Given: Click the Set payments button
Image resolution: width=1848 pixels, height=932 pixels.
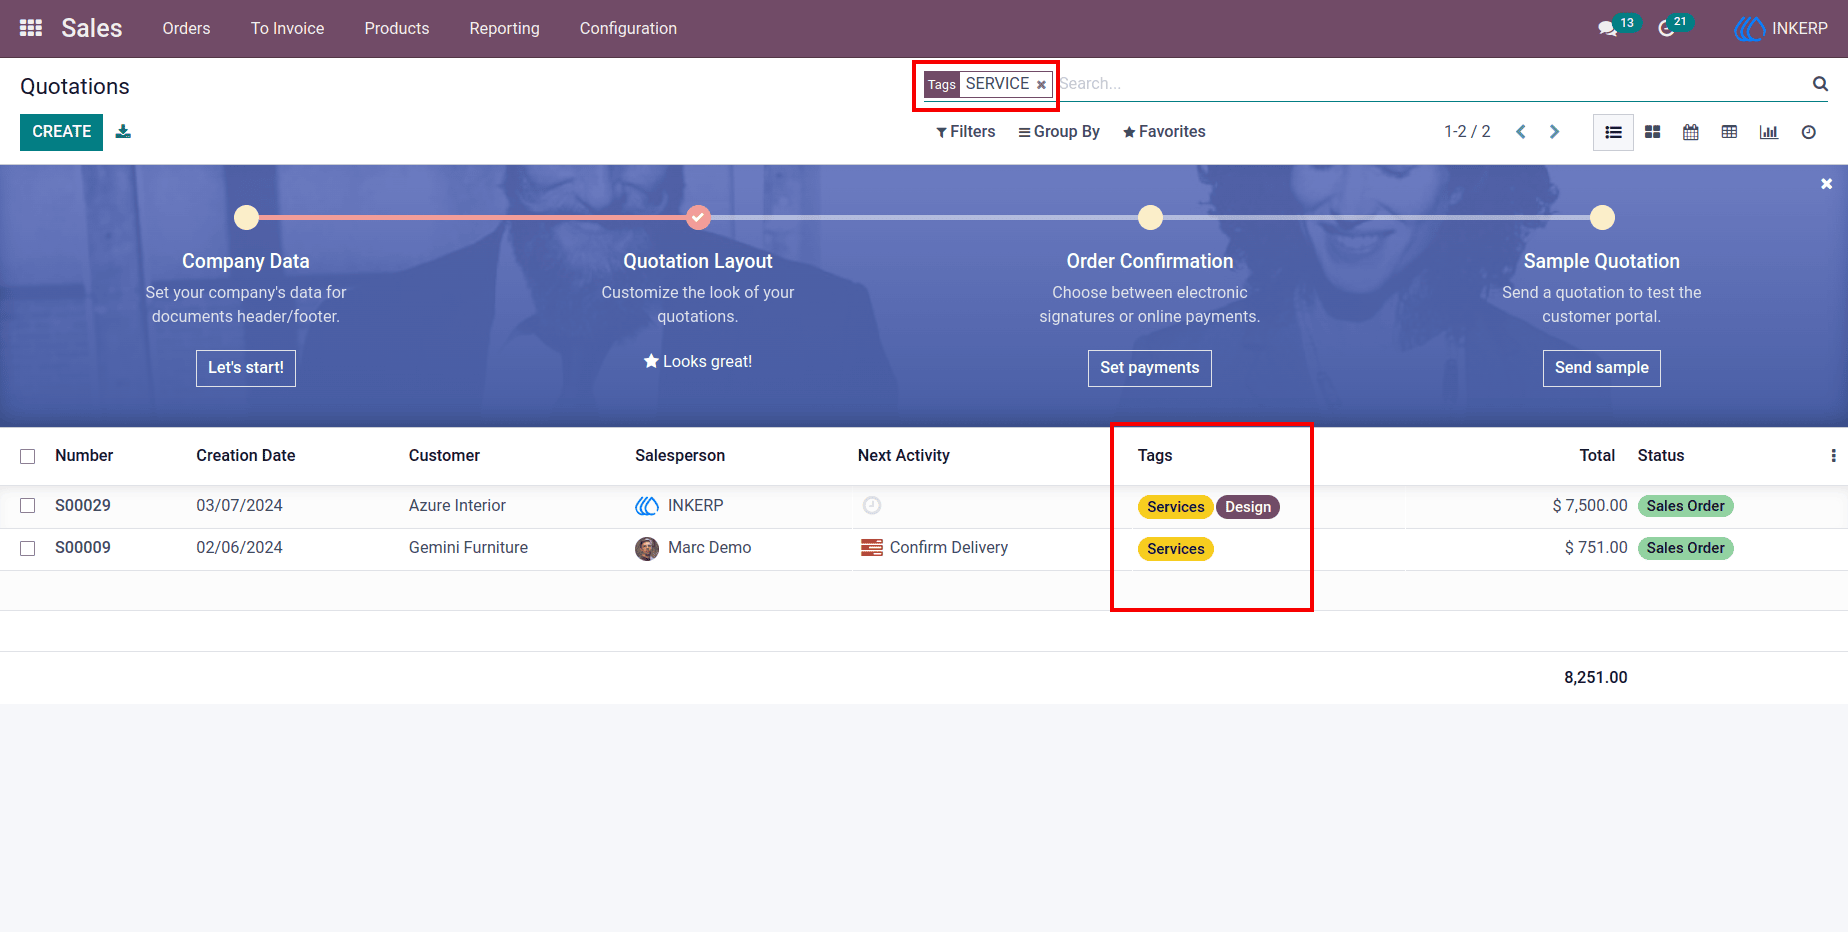Looking at the screenshot, I should coord(1150,368).
